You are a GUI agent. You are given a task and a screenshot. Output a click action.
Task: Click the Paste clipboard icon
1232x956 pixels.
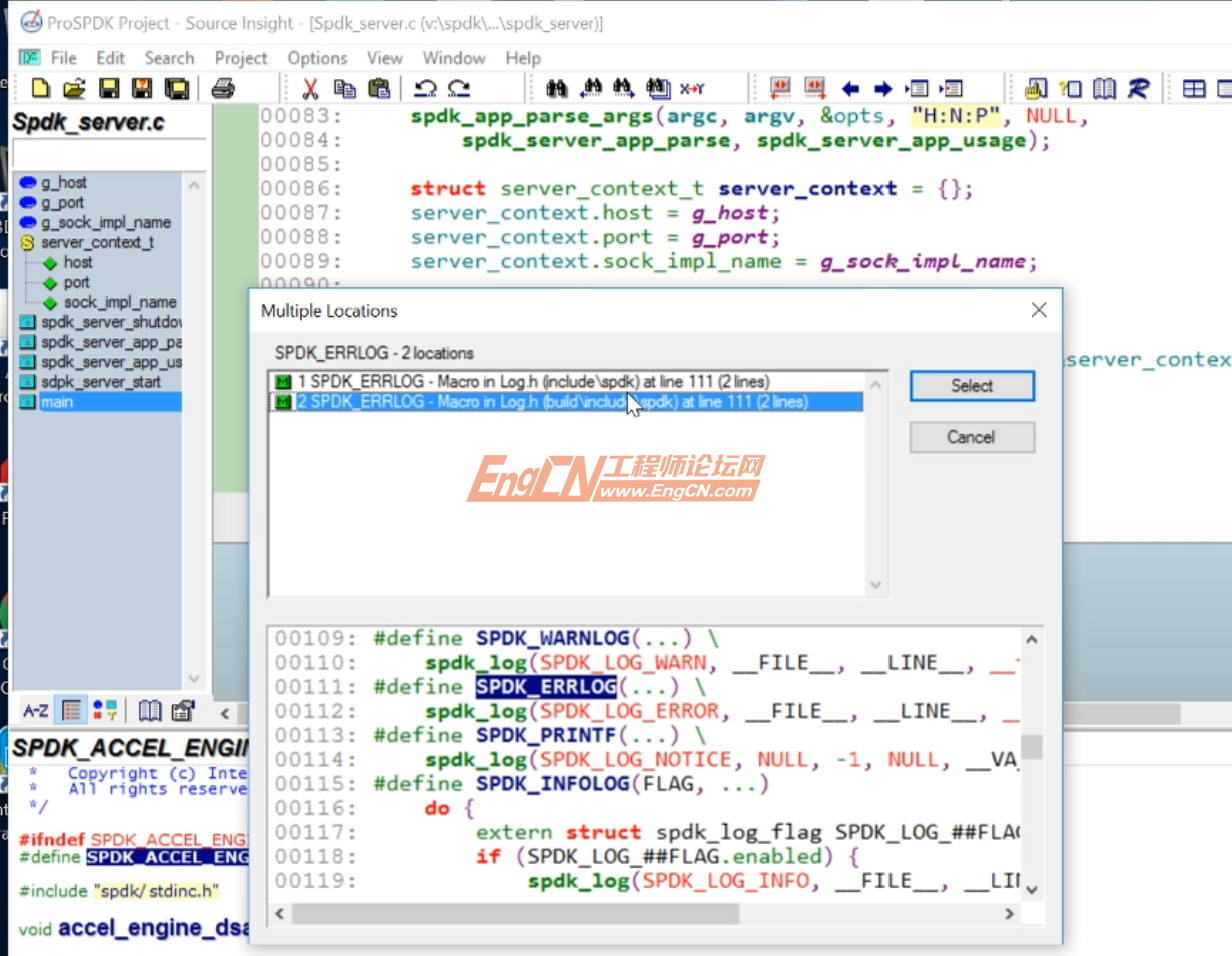click(378, 89)
